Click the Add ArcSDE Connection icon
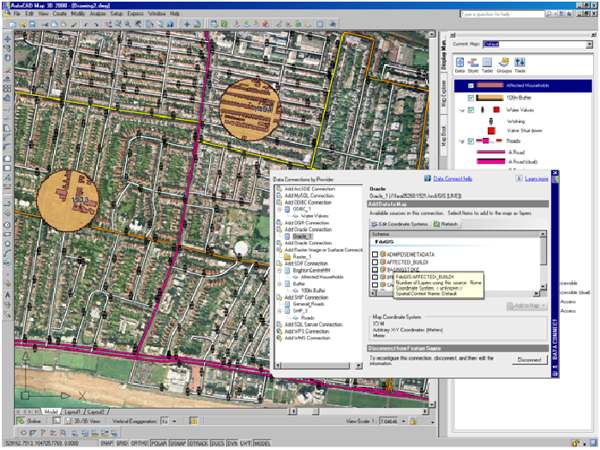The image size is (600, 450). [x=279, y=189]
